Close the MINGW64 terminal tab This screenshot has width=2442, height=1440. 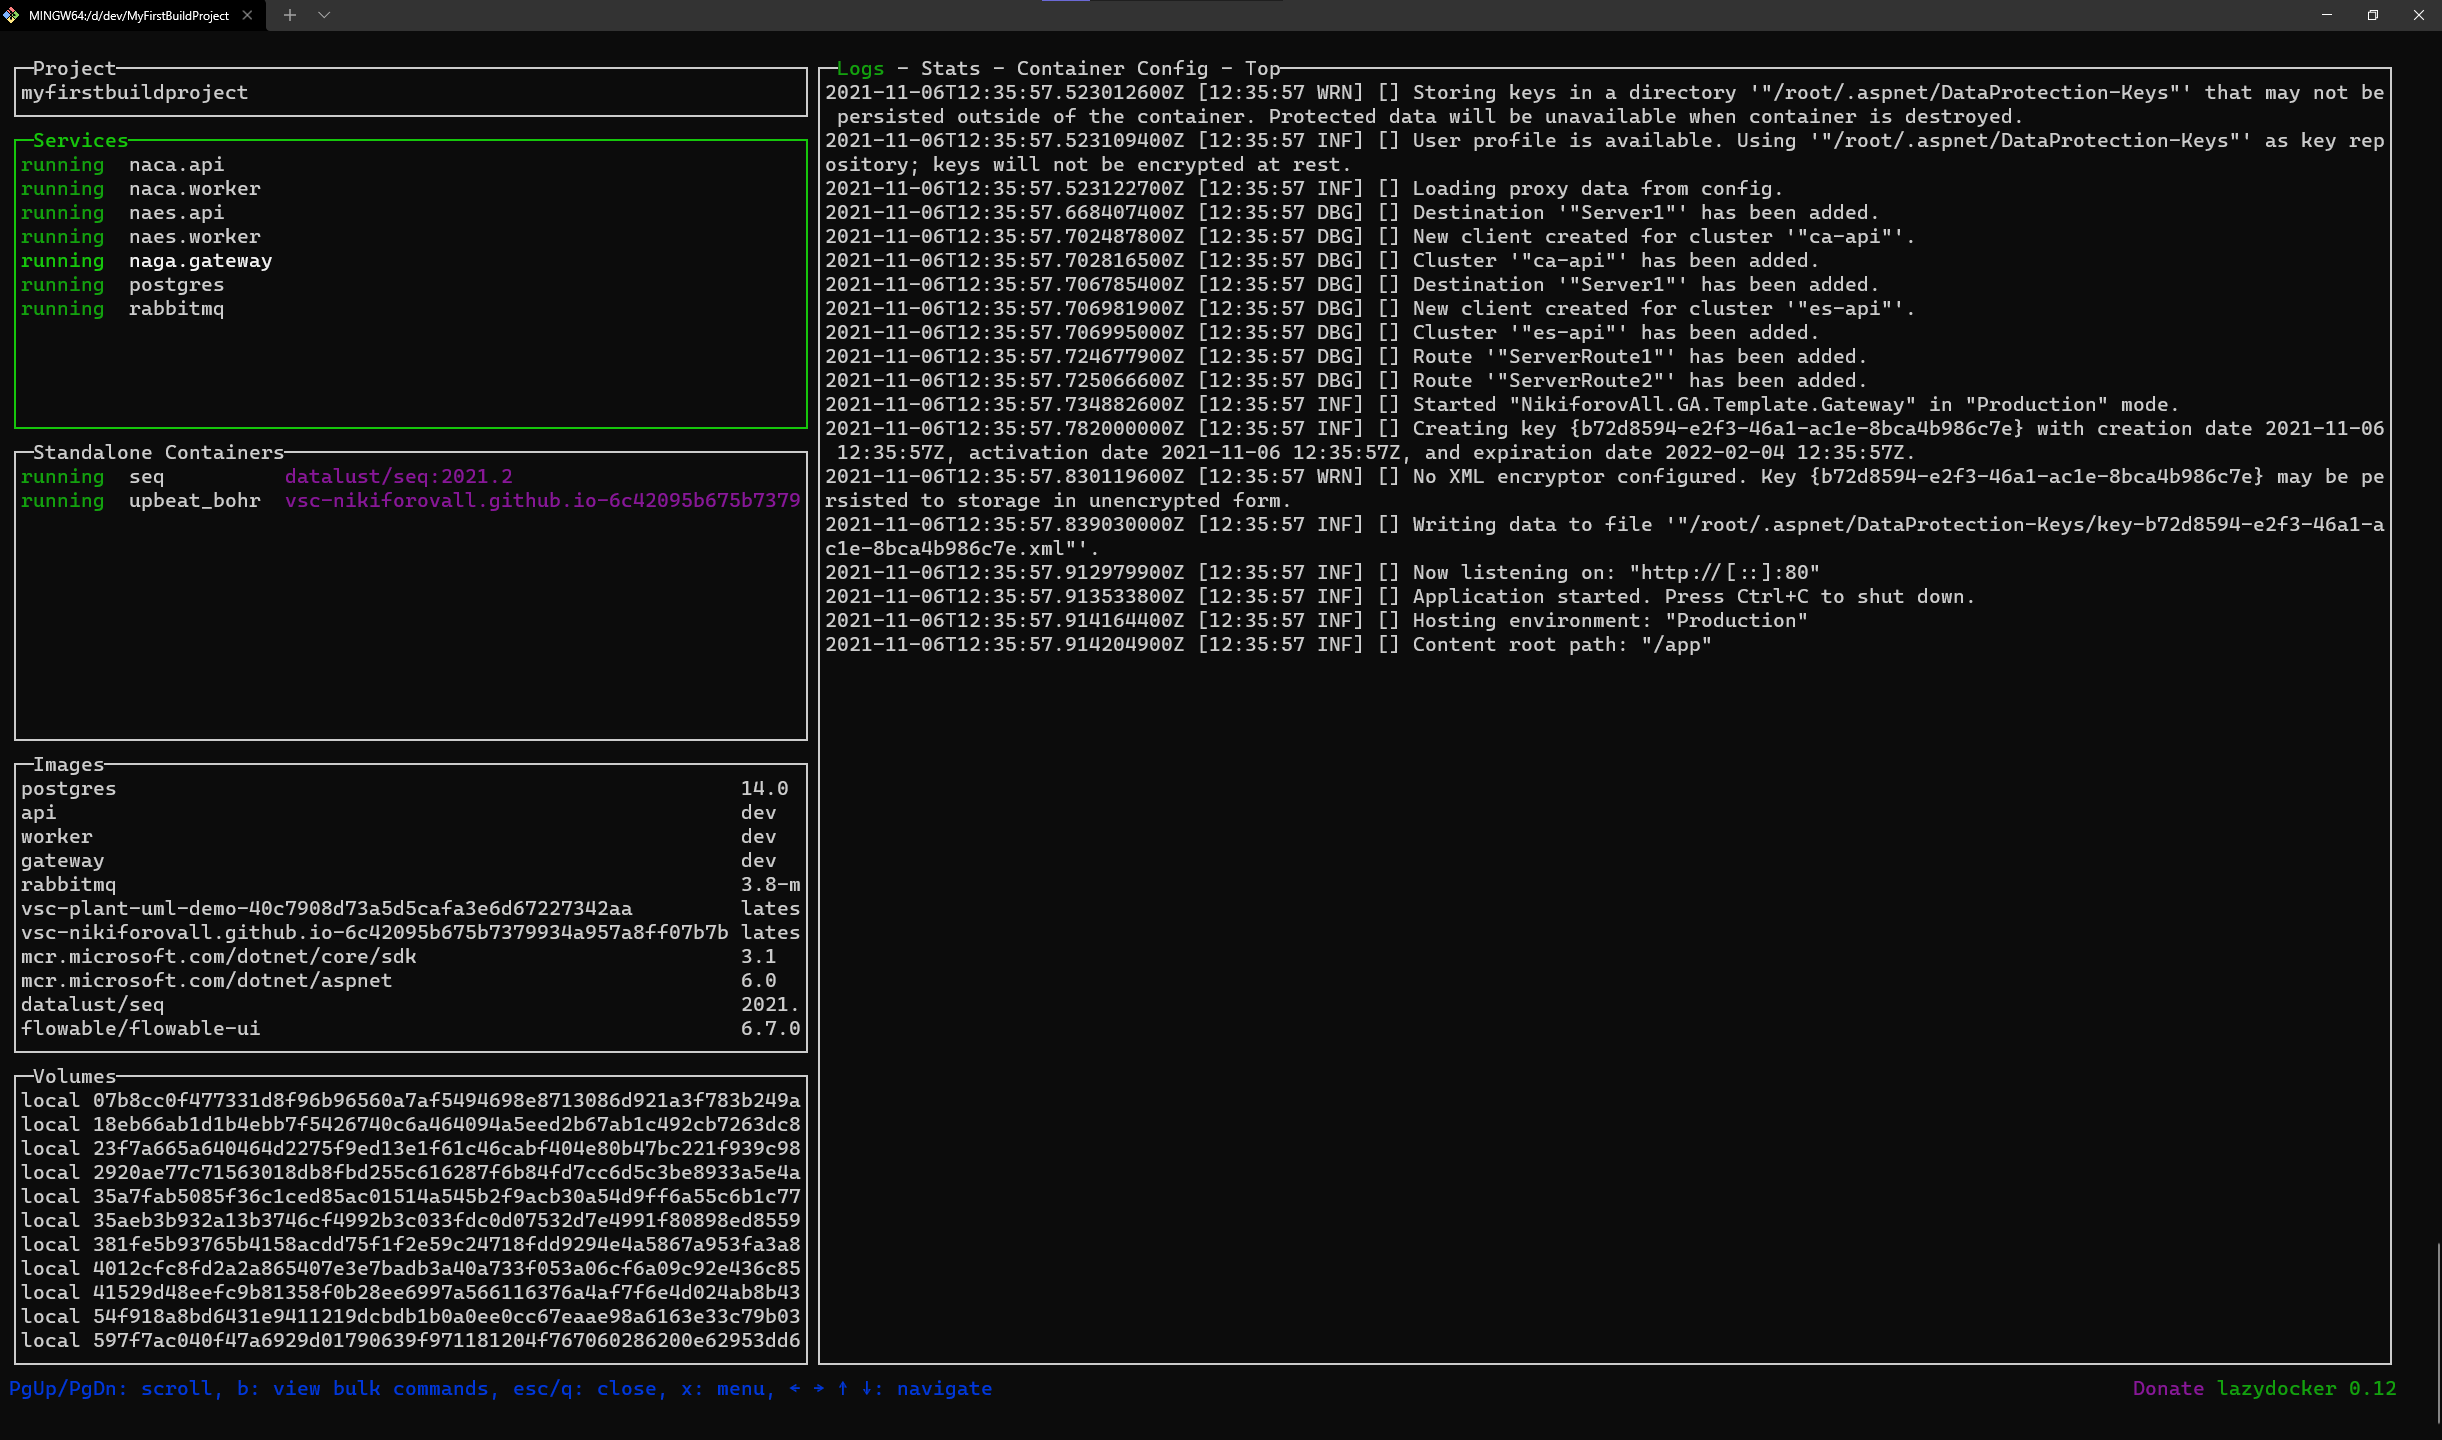point(247,15)
